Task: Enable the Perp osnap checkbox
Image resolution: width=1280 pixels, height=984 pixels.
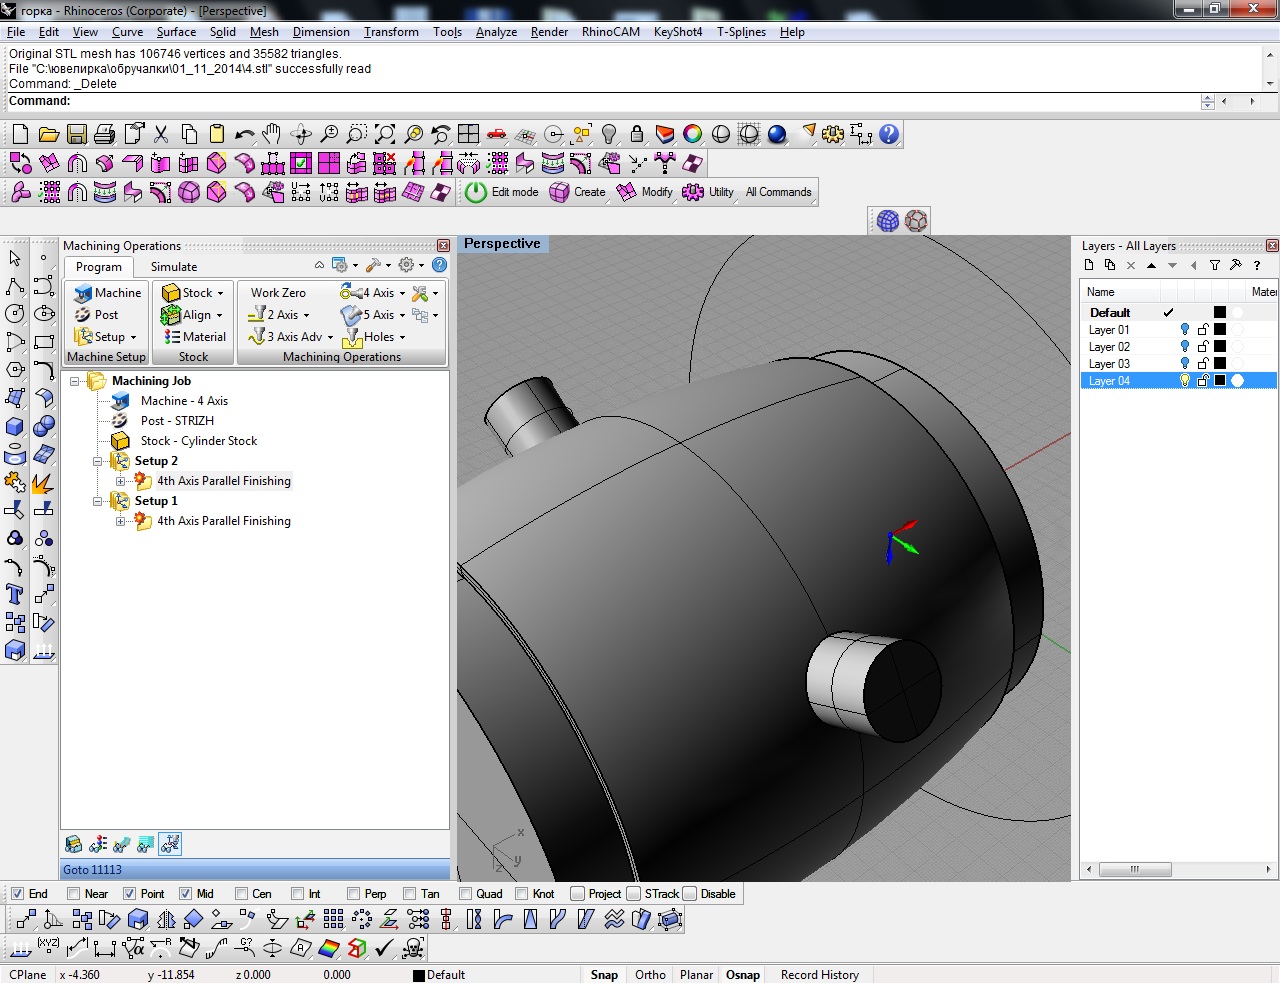Action: [353, 894]
